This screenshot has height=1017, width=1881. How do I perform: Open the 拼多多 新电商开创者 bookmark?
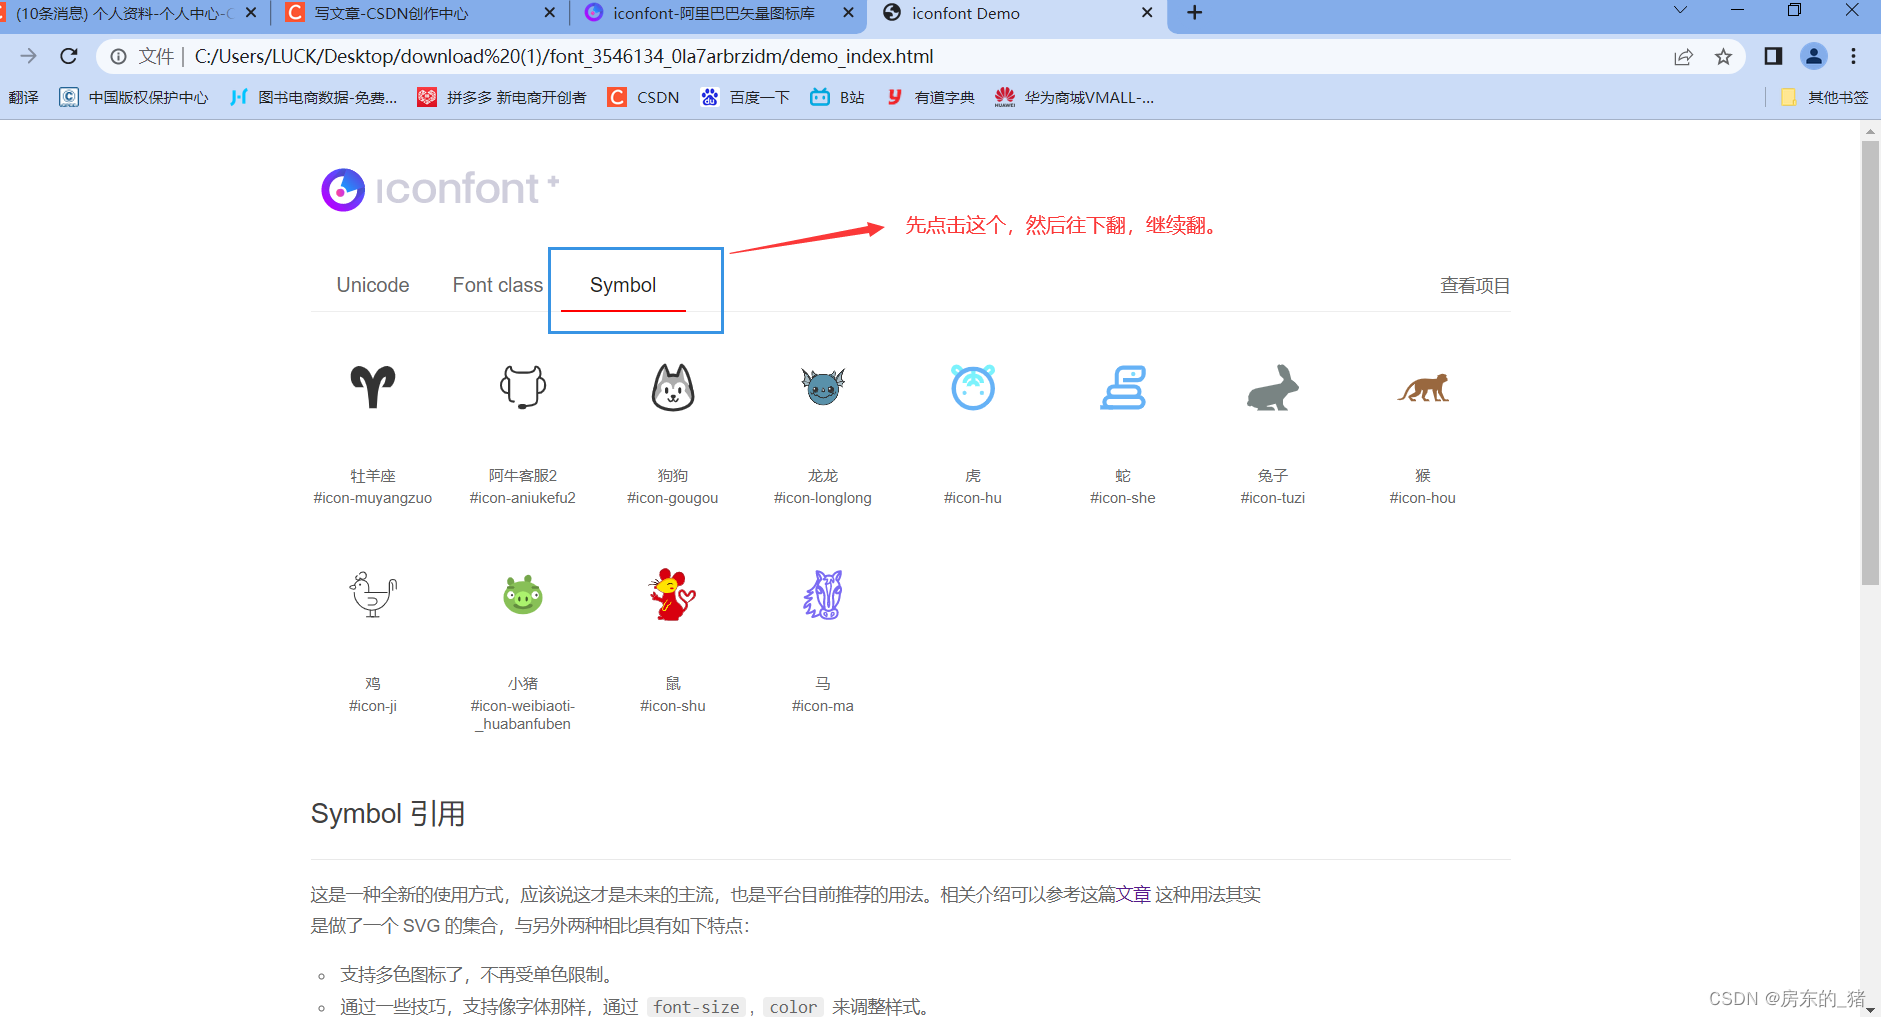pos(502,97)
